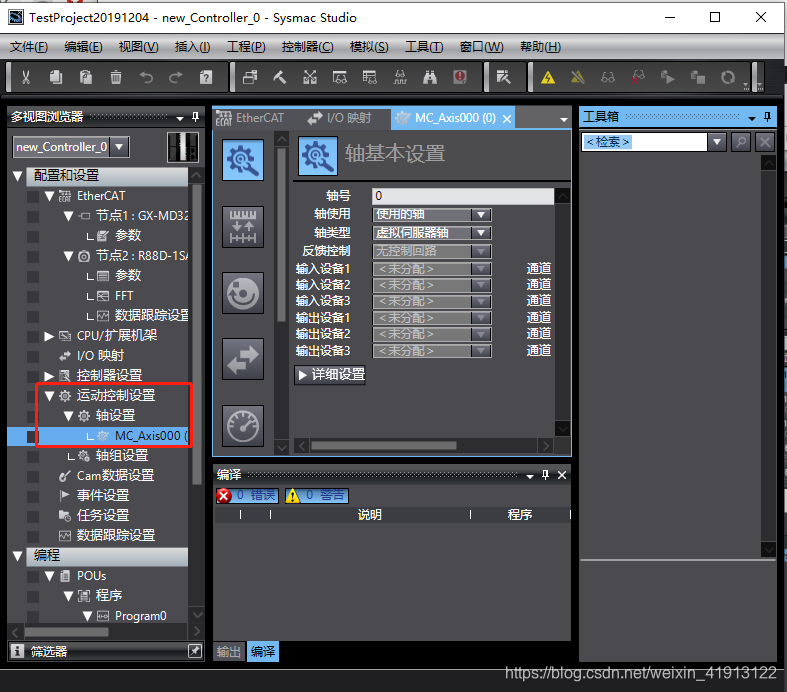
Task: Open the 工具(T) menu
Action: [x=424, y=47]
